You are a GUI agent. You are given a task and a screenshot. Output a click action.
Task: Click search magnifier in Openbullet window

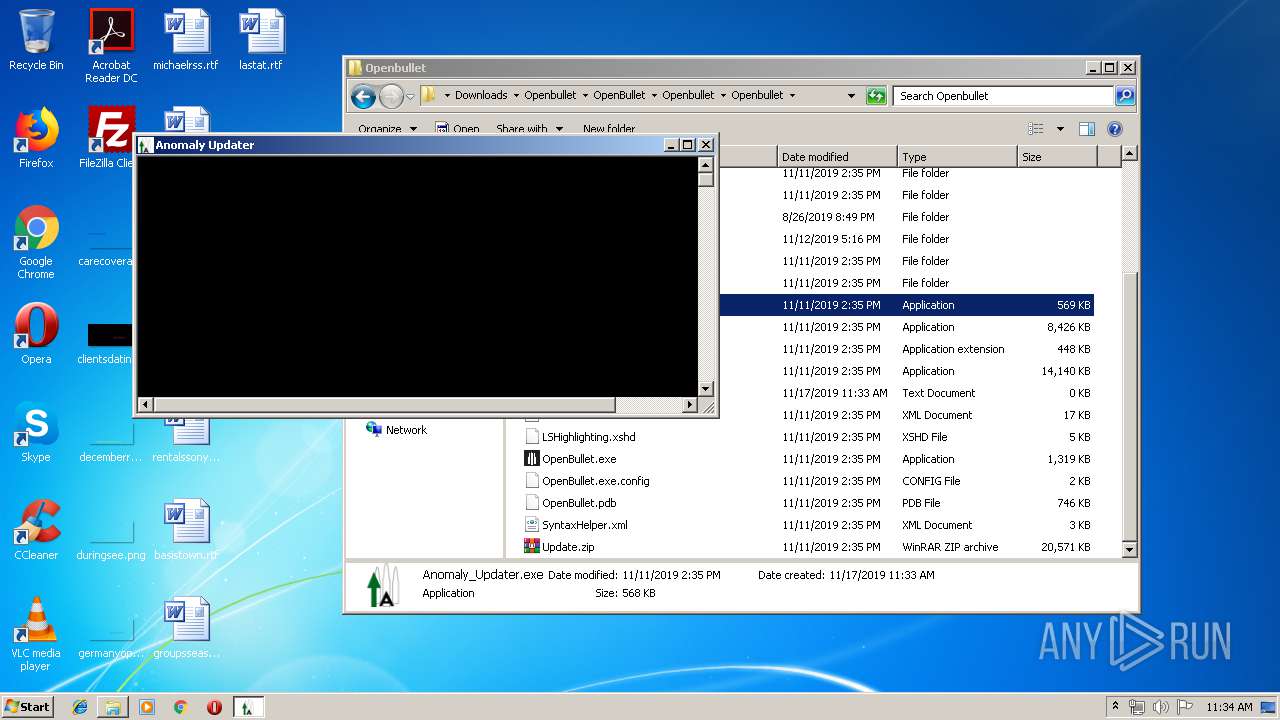[1125, 96]
